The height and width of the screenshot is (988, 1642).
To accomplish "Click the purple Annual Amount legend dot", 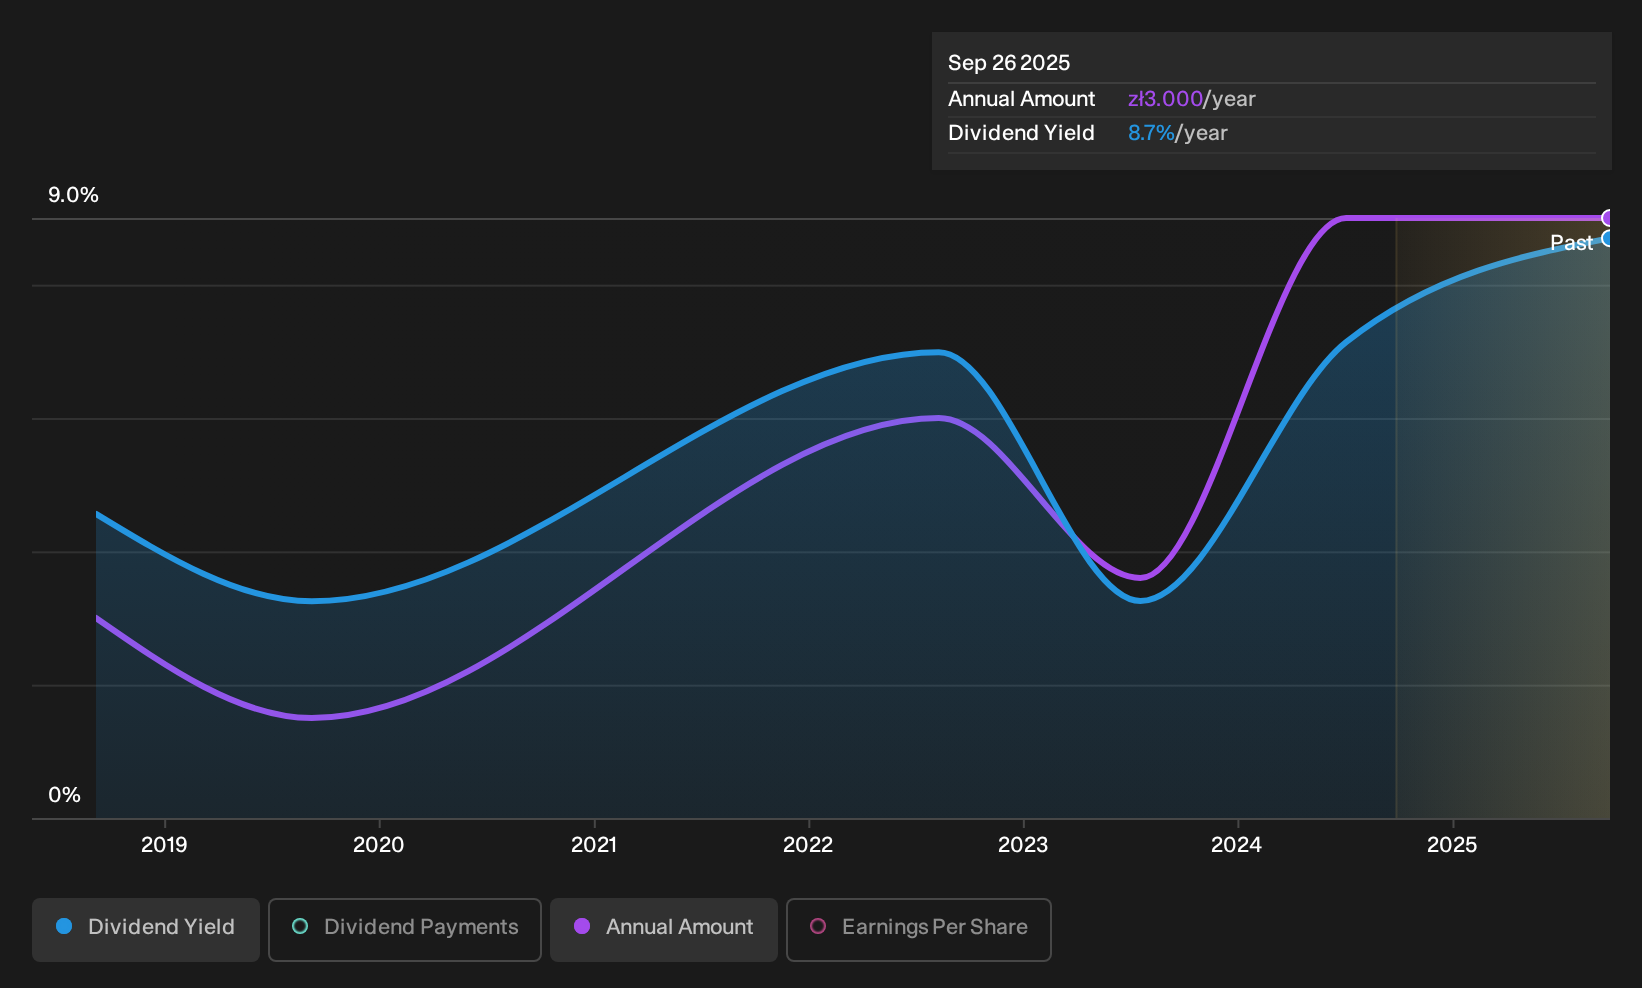I will point(582,927).
